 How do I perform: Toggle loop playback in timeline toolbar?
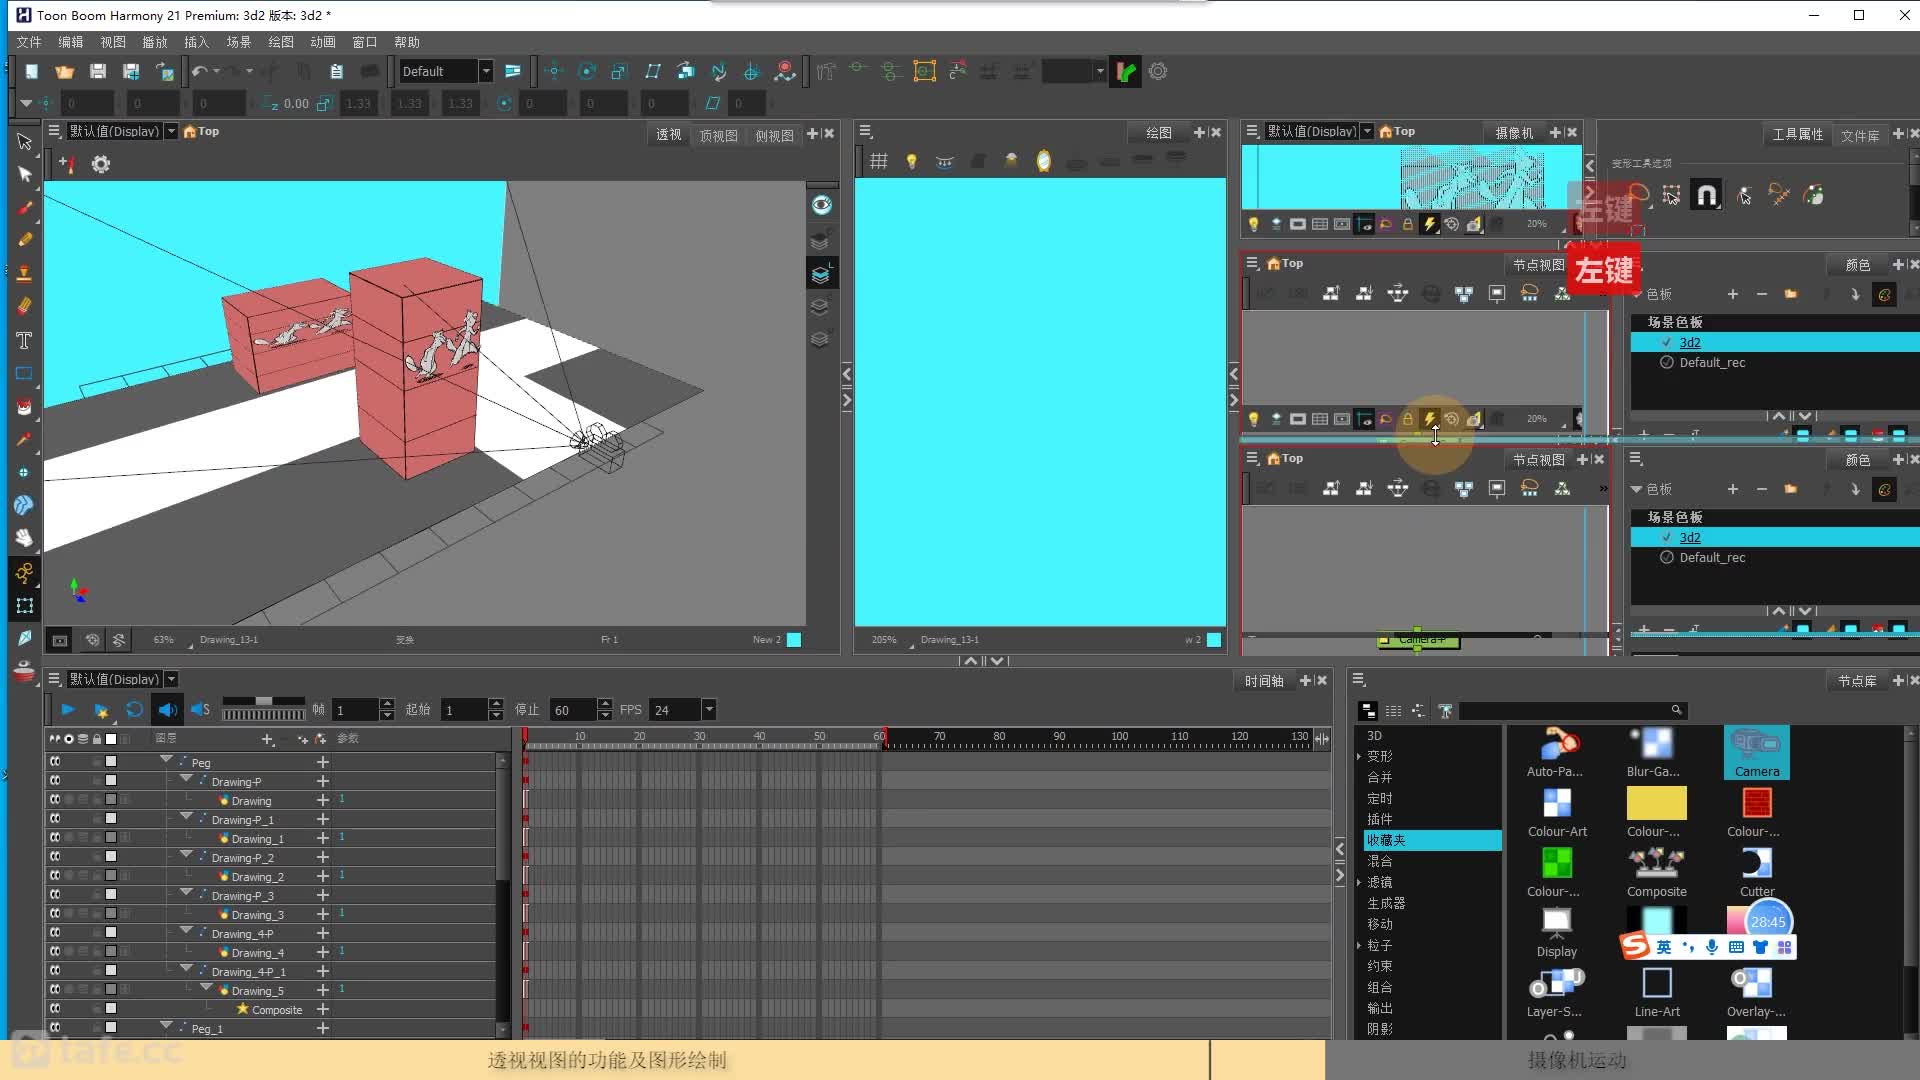pos(134,710)
